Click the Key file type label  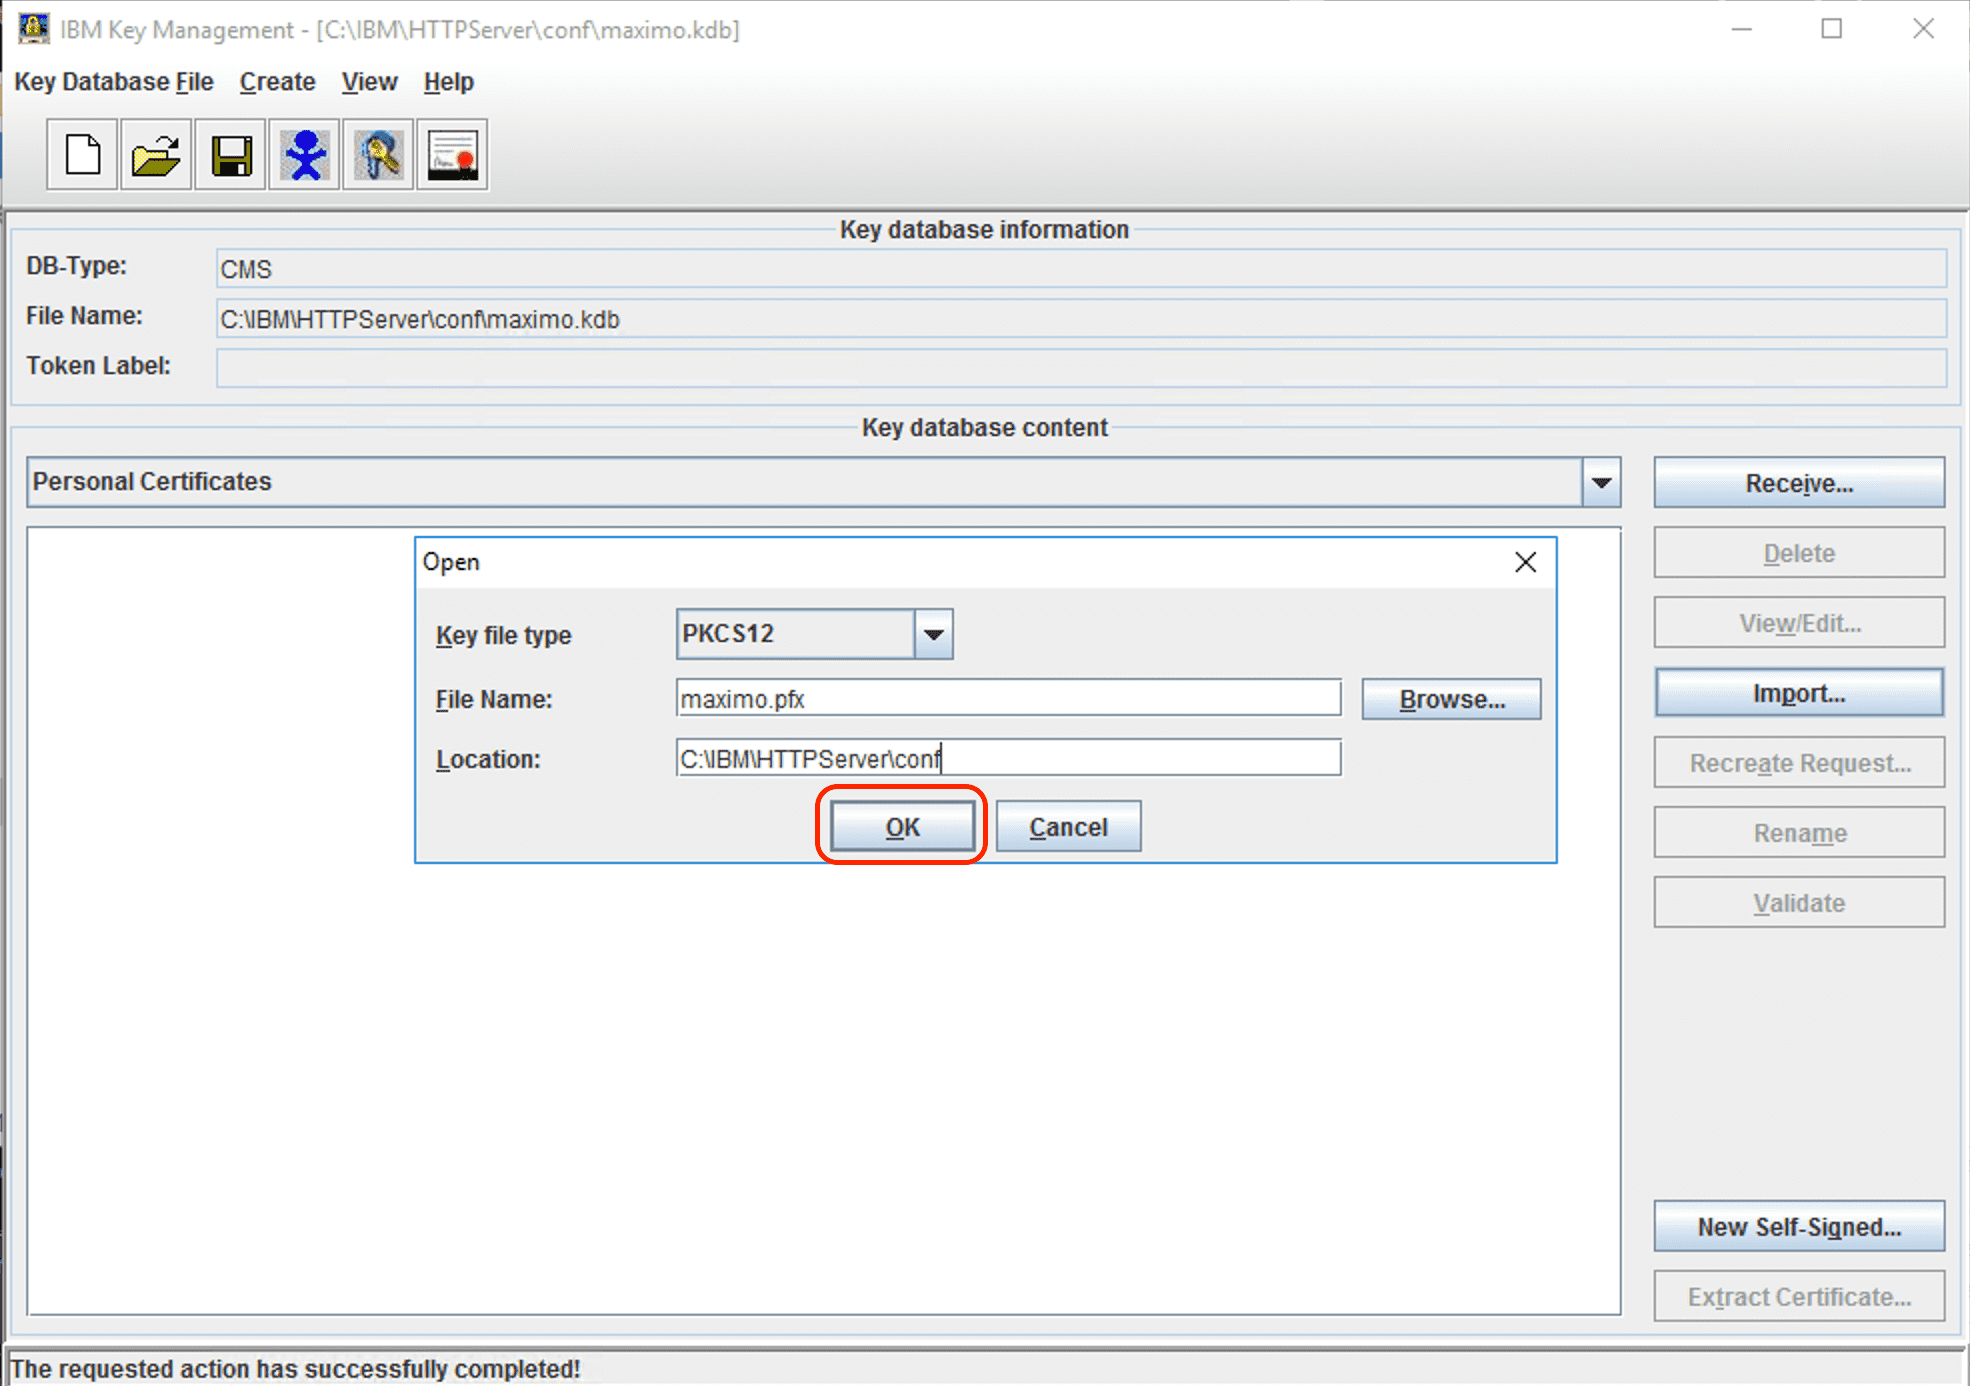pyautogui.click(x=503, y=635)
